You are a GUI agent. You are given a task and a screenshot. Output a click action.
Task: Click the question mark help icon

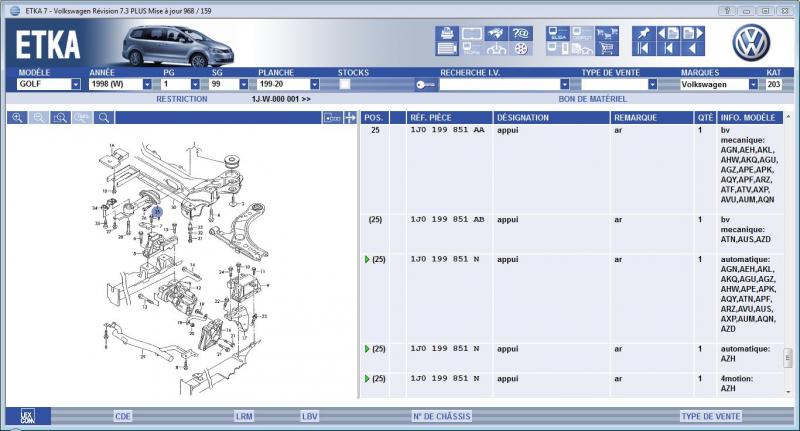[x=520, y=34]
